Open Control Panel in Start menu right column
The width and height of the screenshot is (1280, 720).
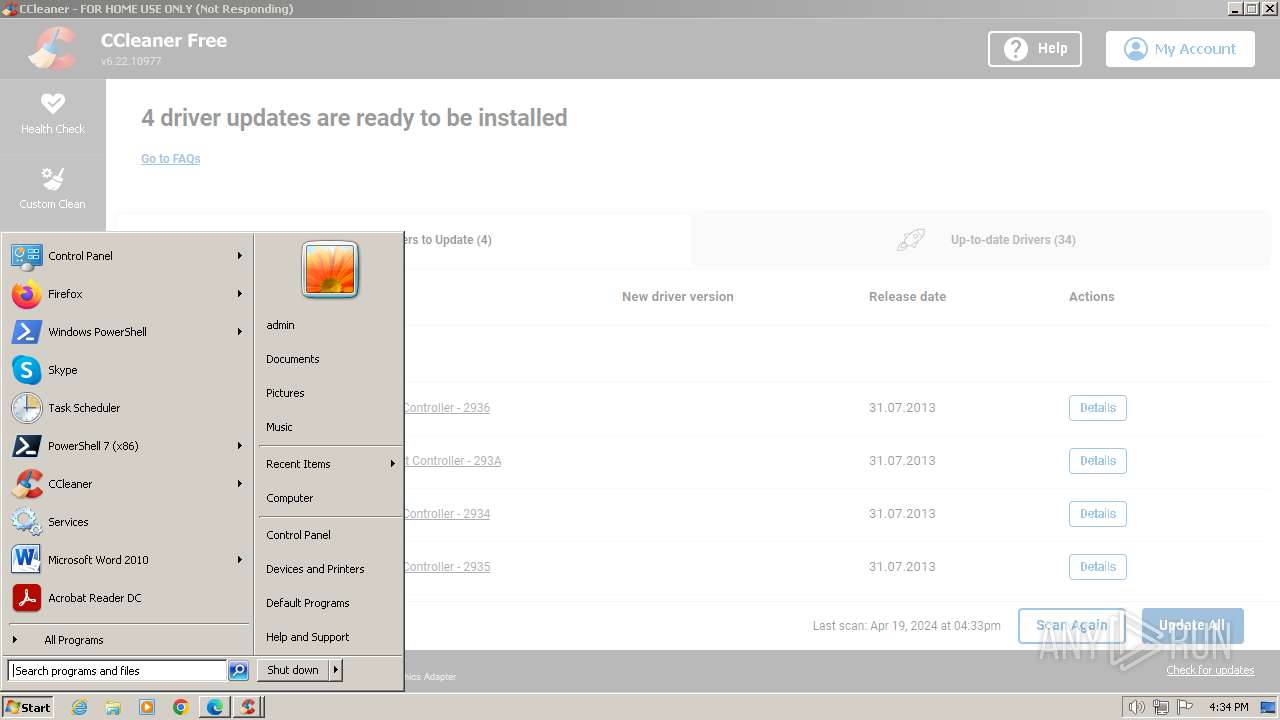330,535
